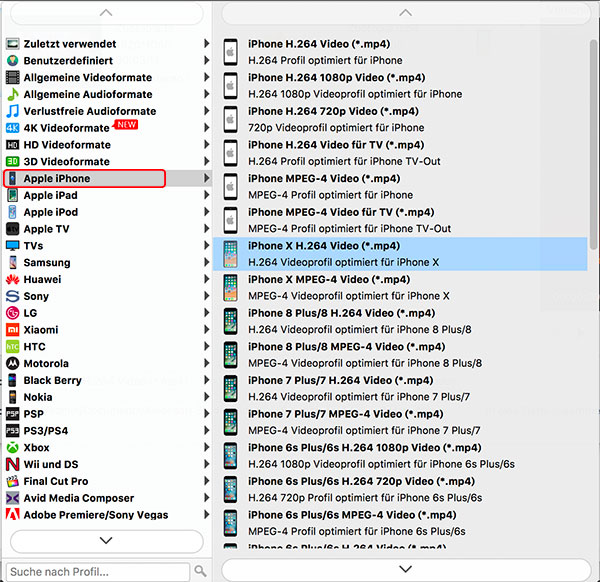Click the Apple iPod device icon

[13, 212]
